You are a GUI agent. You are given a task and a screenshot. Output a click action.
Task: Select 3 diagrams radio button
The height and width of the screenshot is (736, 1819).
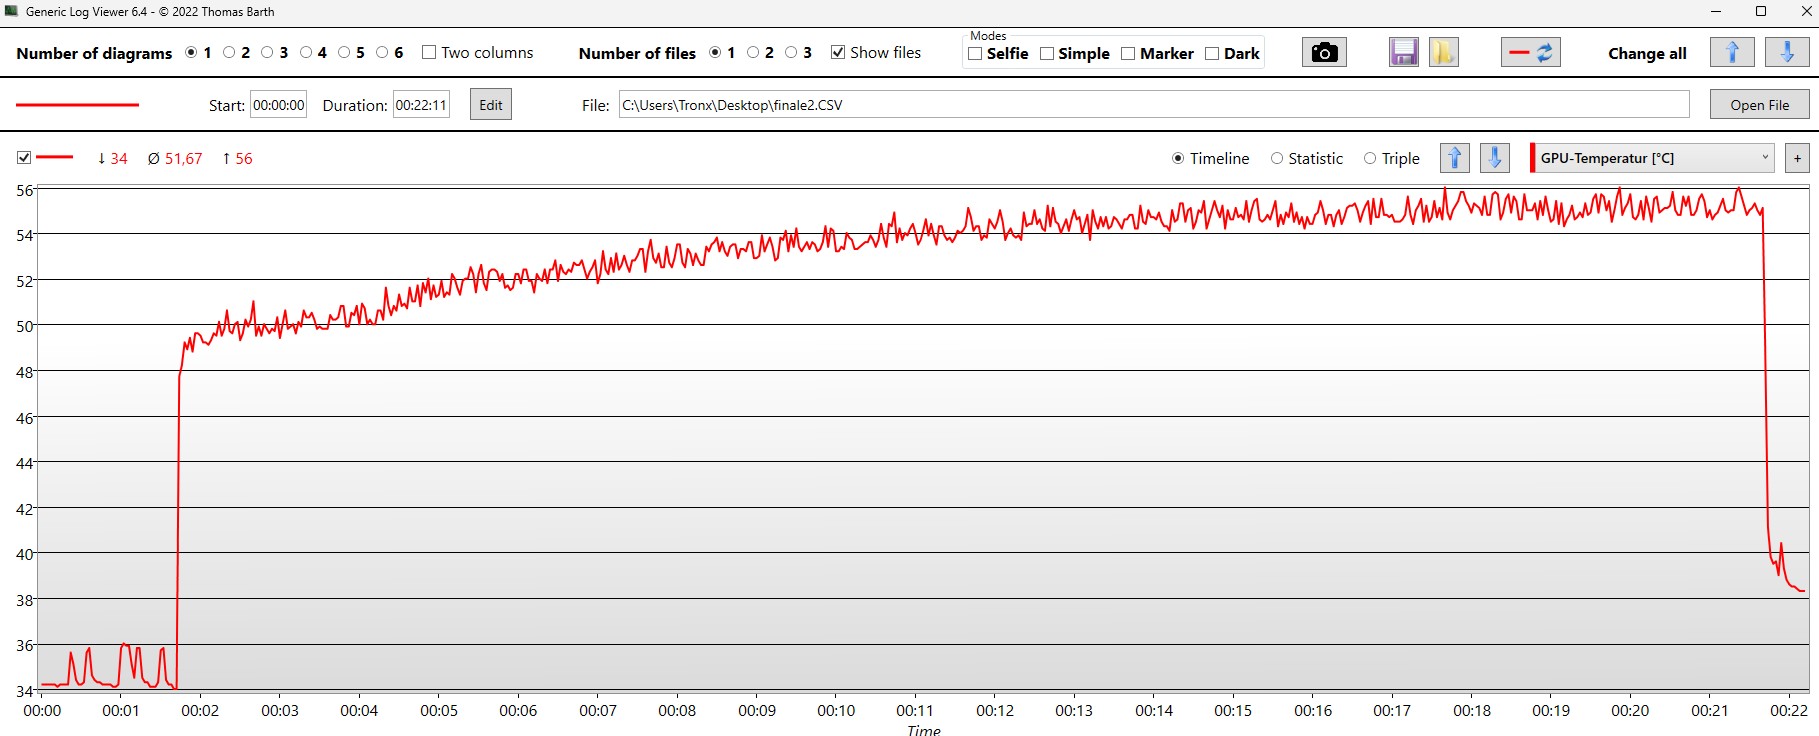point(267,53)
